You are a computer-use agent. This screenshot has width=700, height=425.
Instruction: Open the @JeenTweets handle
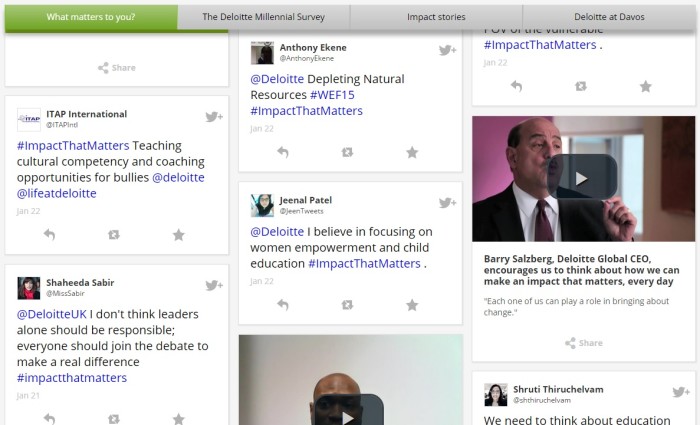[x=301, y=211]
